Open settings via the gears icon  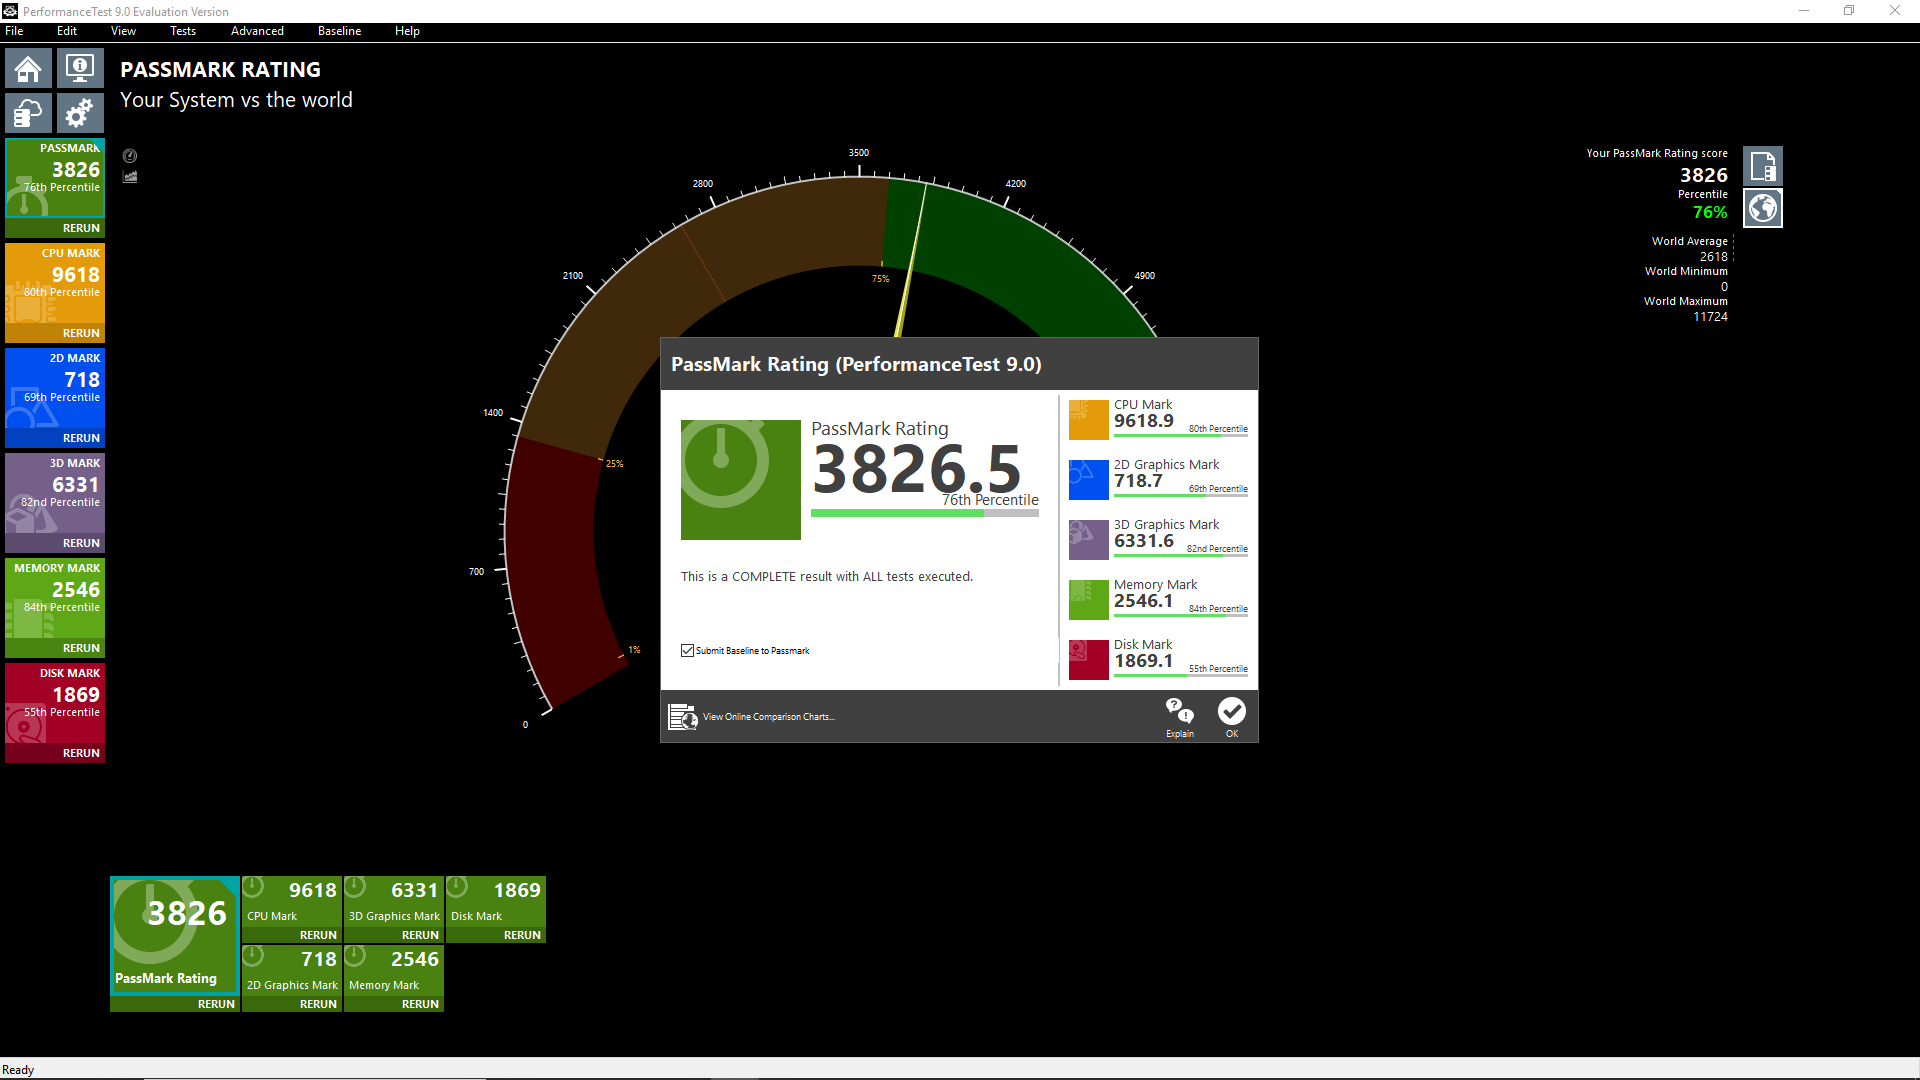tap(80, 114)
